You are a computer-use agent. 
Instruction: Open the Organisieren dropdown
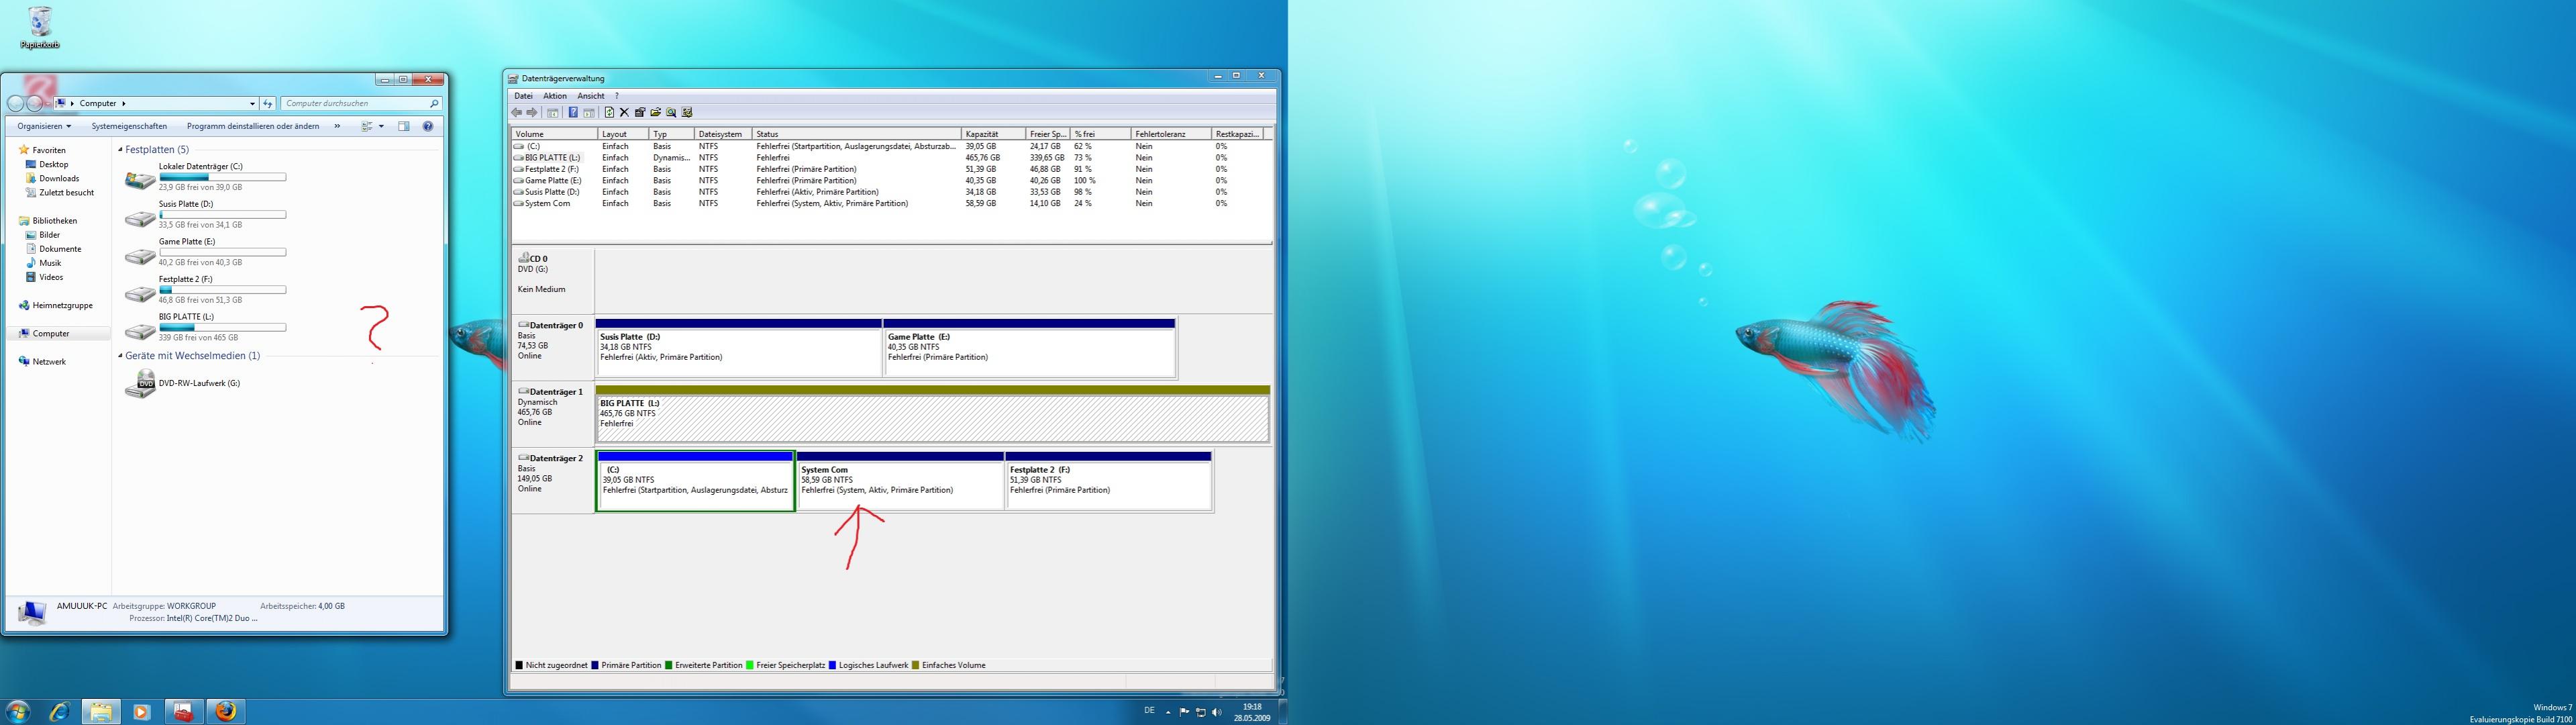pos(44,127)
